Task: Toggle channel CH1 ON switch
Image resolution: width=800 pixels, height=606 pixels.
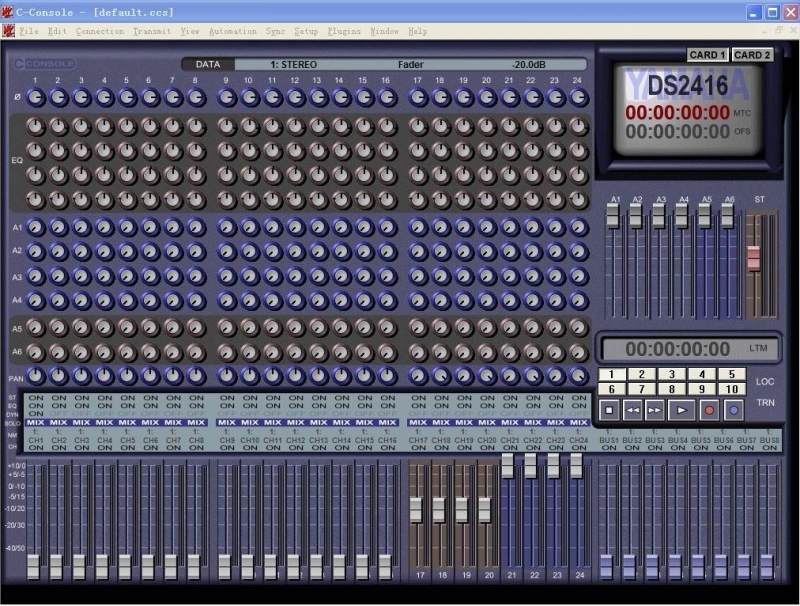Action: tap(35, 447)
